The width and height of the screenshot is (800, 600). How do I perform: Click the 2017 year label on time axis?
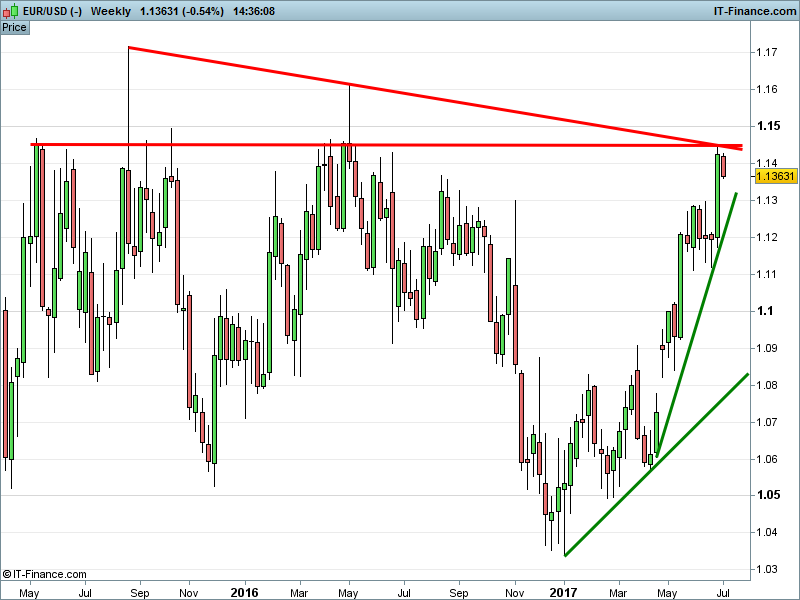tap(564, 593)
